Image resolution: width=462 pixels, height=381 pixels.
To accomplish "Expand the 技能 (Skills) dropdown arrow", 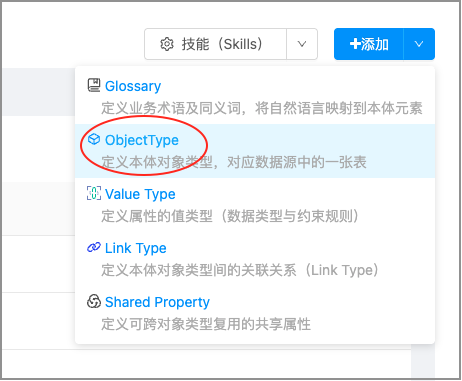I will (302, 44).
